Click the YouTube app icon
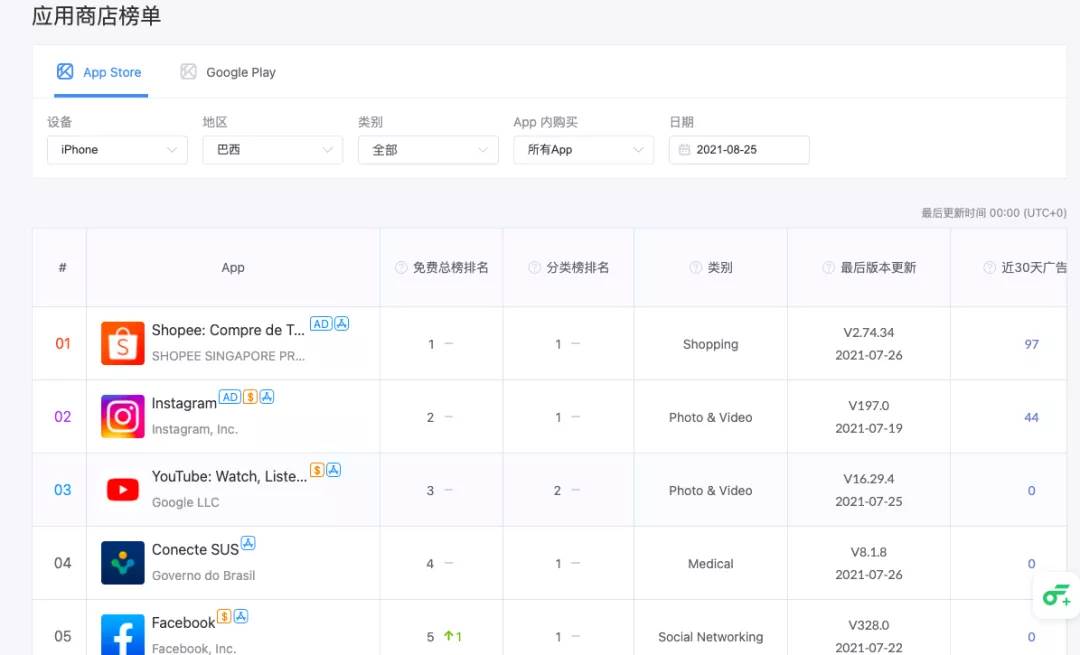The height and width of the screenshot is (655, 1080). pos(123,490)
